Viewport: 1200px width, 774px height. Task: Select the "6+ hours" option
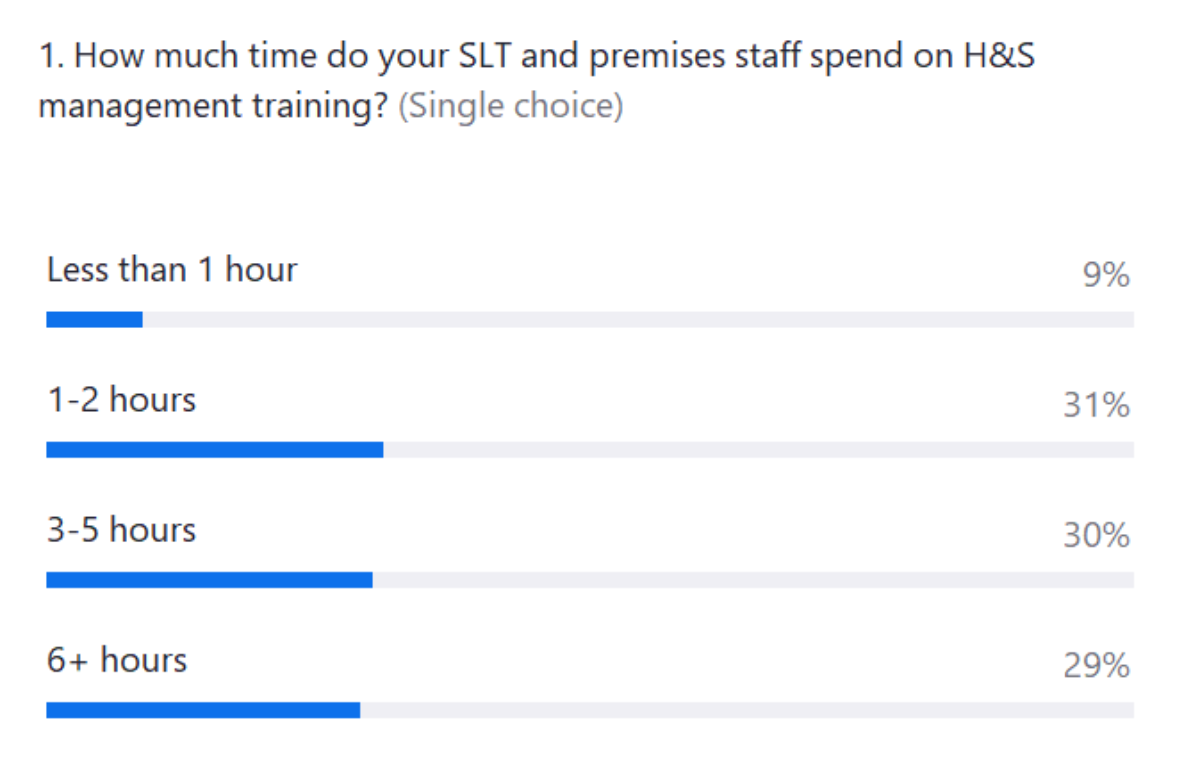coord(117,660)
